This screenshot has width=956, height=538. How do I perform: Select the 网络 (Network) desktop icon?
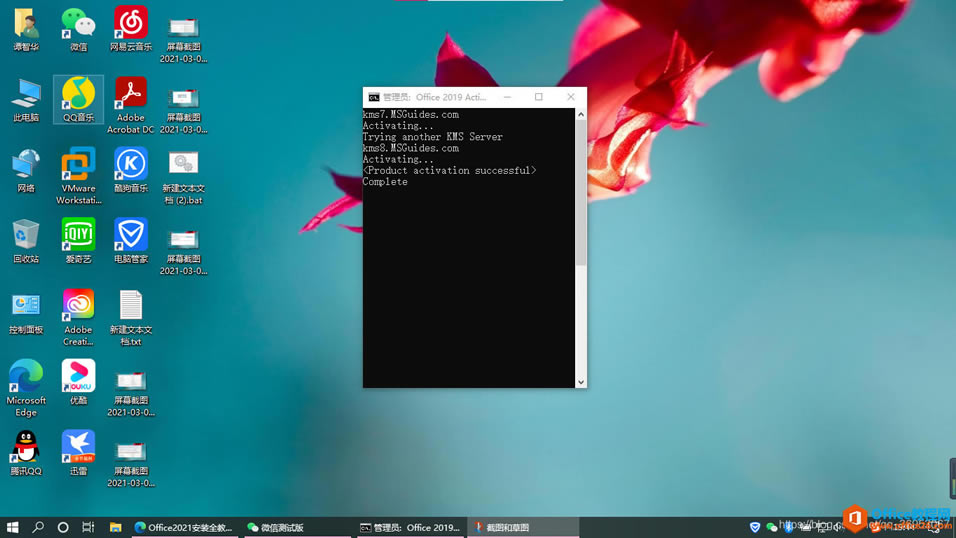click(x=26, y=170)
